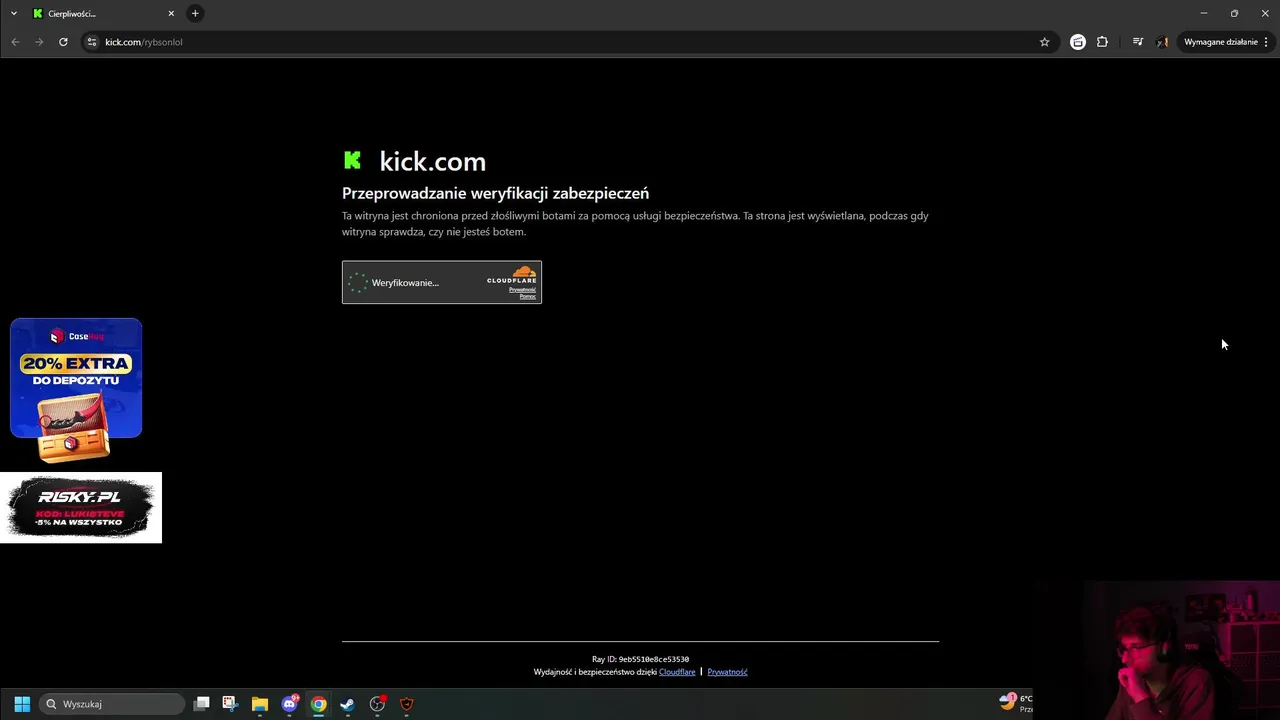Open the Windows Start menu
Viewport: 1280px width, 720px height.
tap(22, 704)
